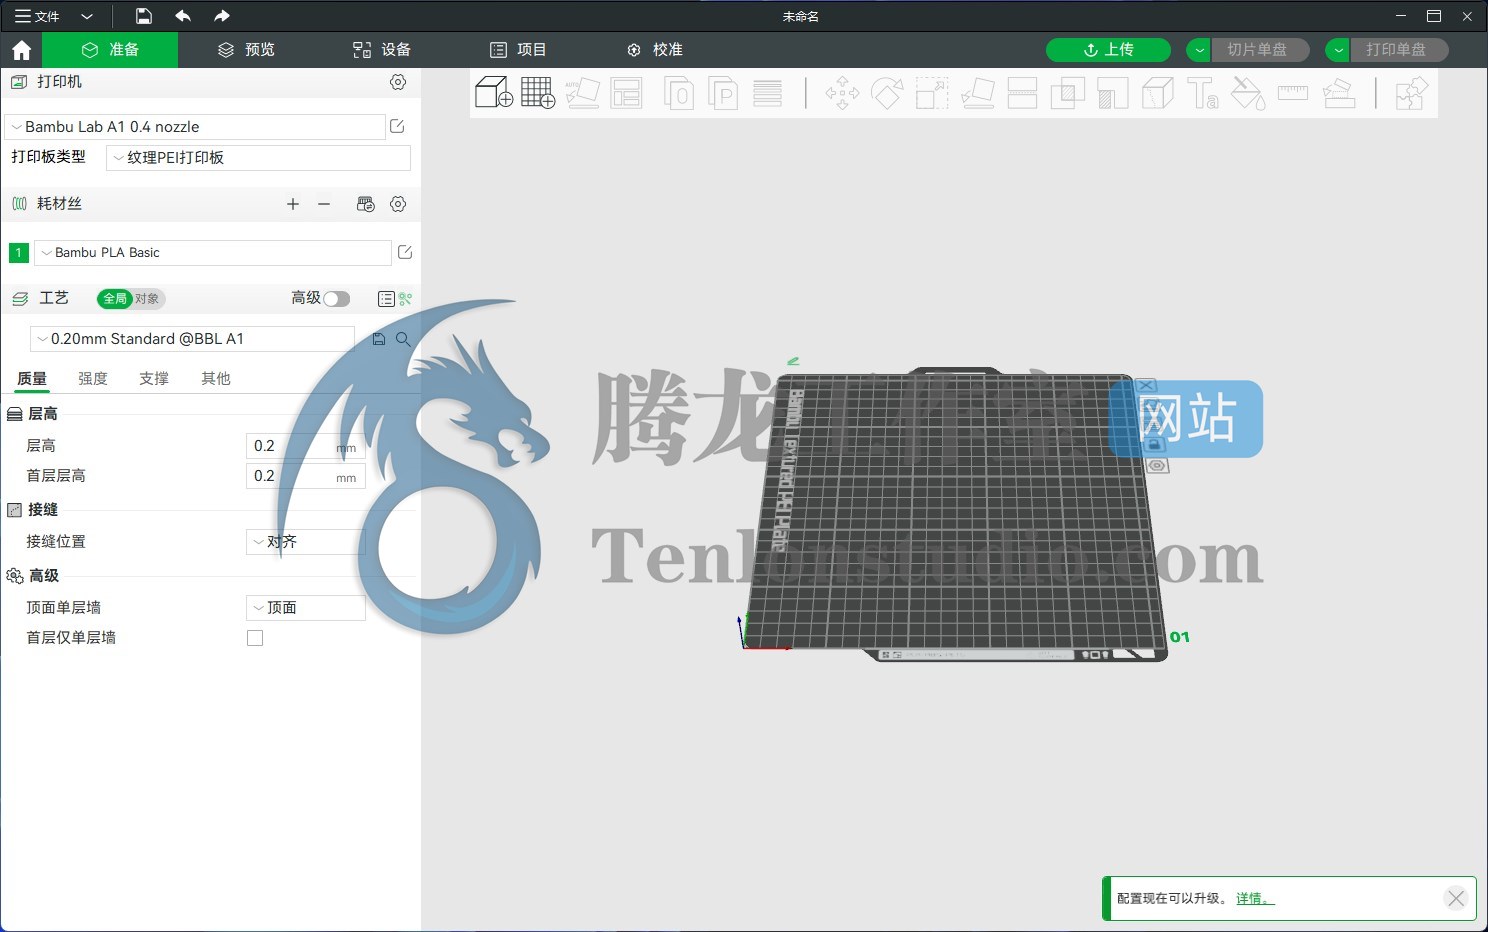Click the Save project floppy icon
Viewport: 1488px width, 932px height.
143,16
